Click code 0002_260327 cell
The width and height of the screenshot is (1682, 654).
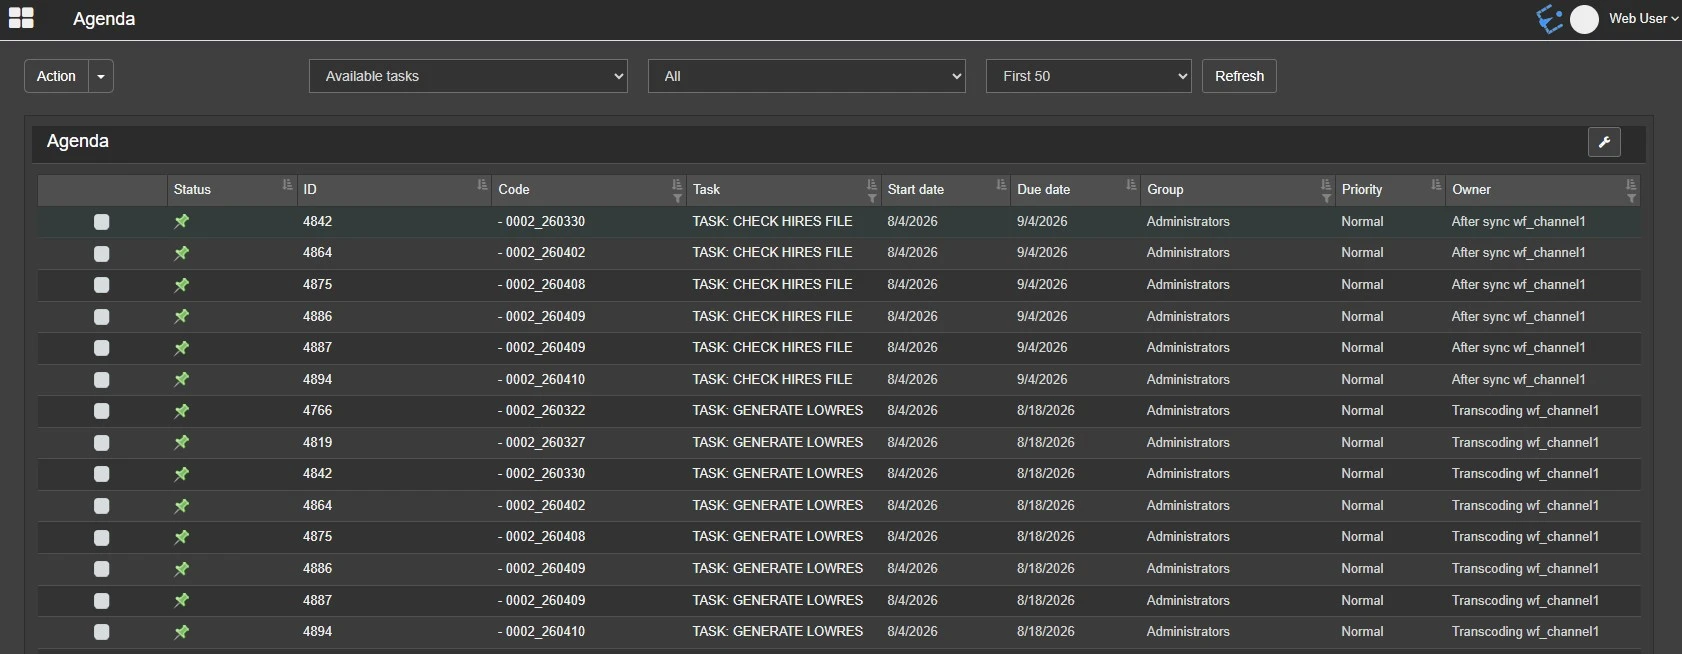pos(542,442)
